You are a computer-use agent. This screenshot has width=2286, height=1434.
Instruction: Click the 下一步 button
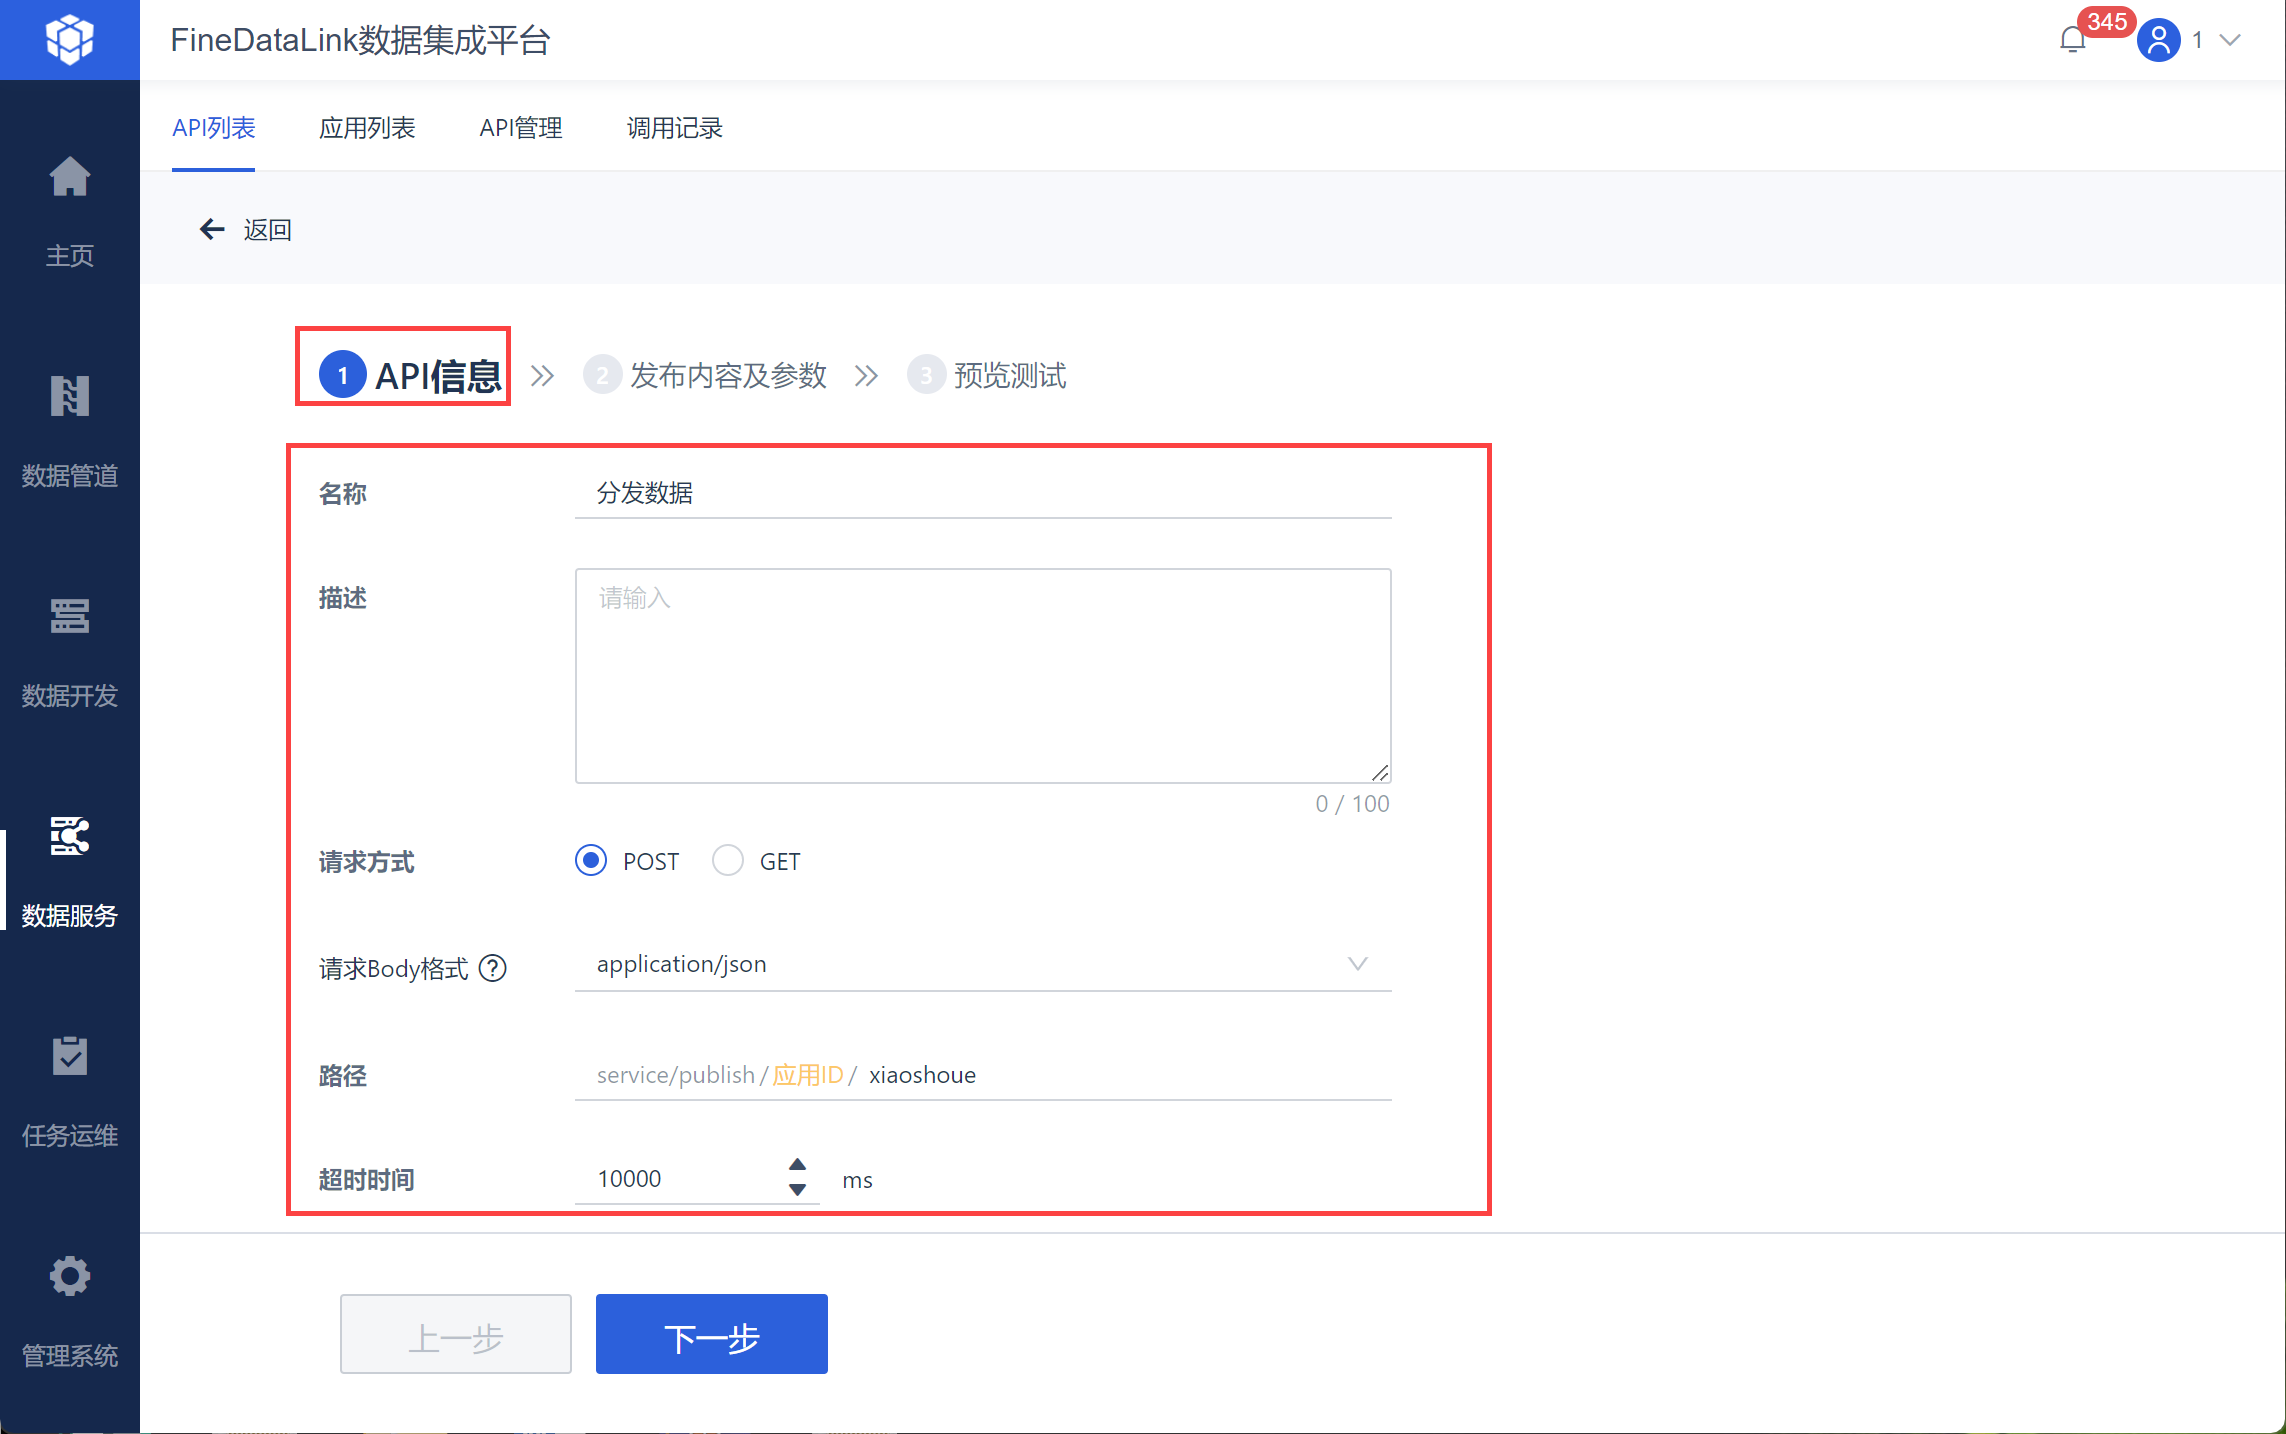(711, 1334)
